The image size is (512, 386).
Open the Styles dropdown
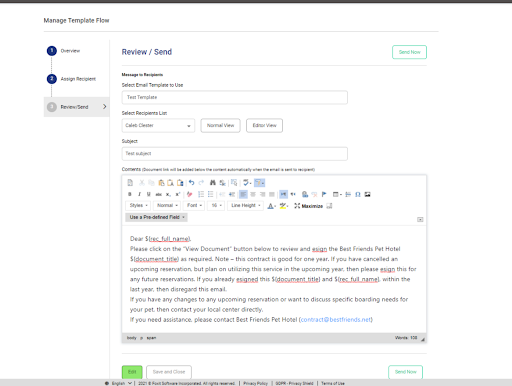click(x=138, y=206)
